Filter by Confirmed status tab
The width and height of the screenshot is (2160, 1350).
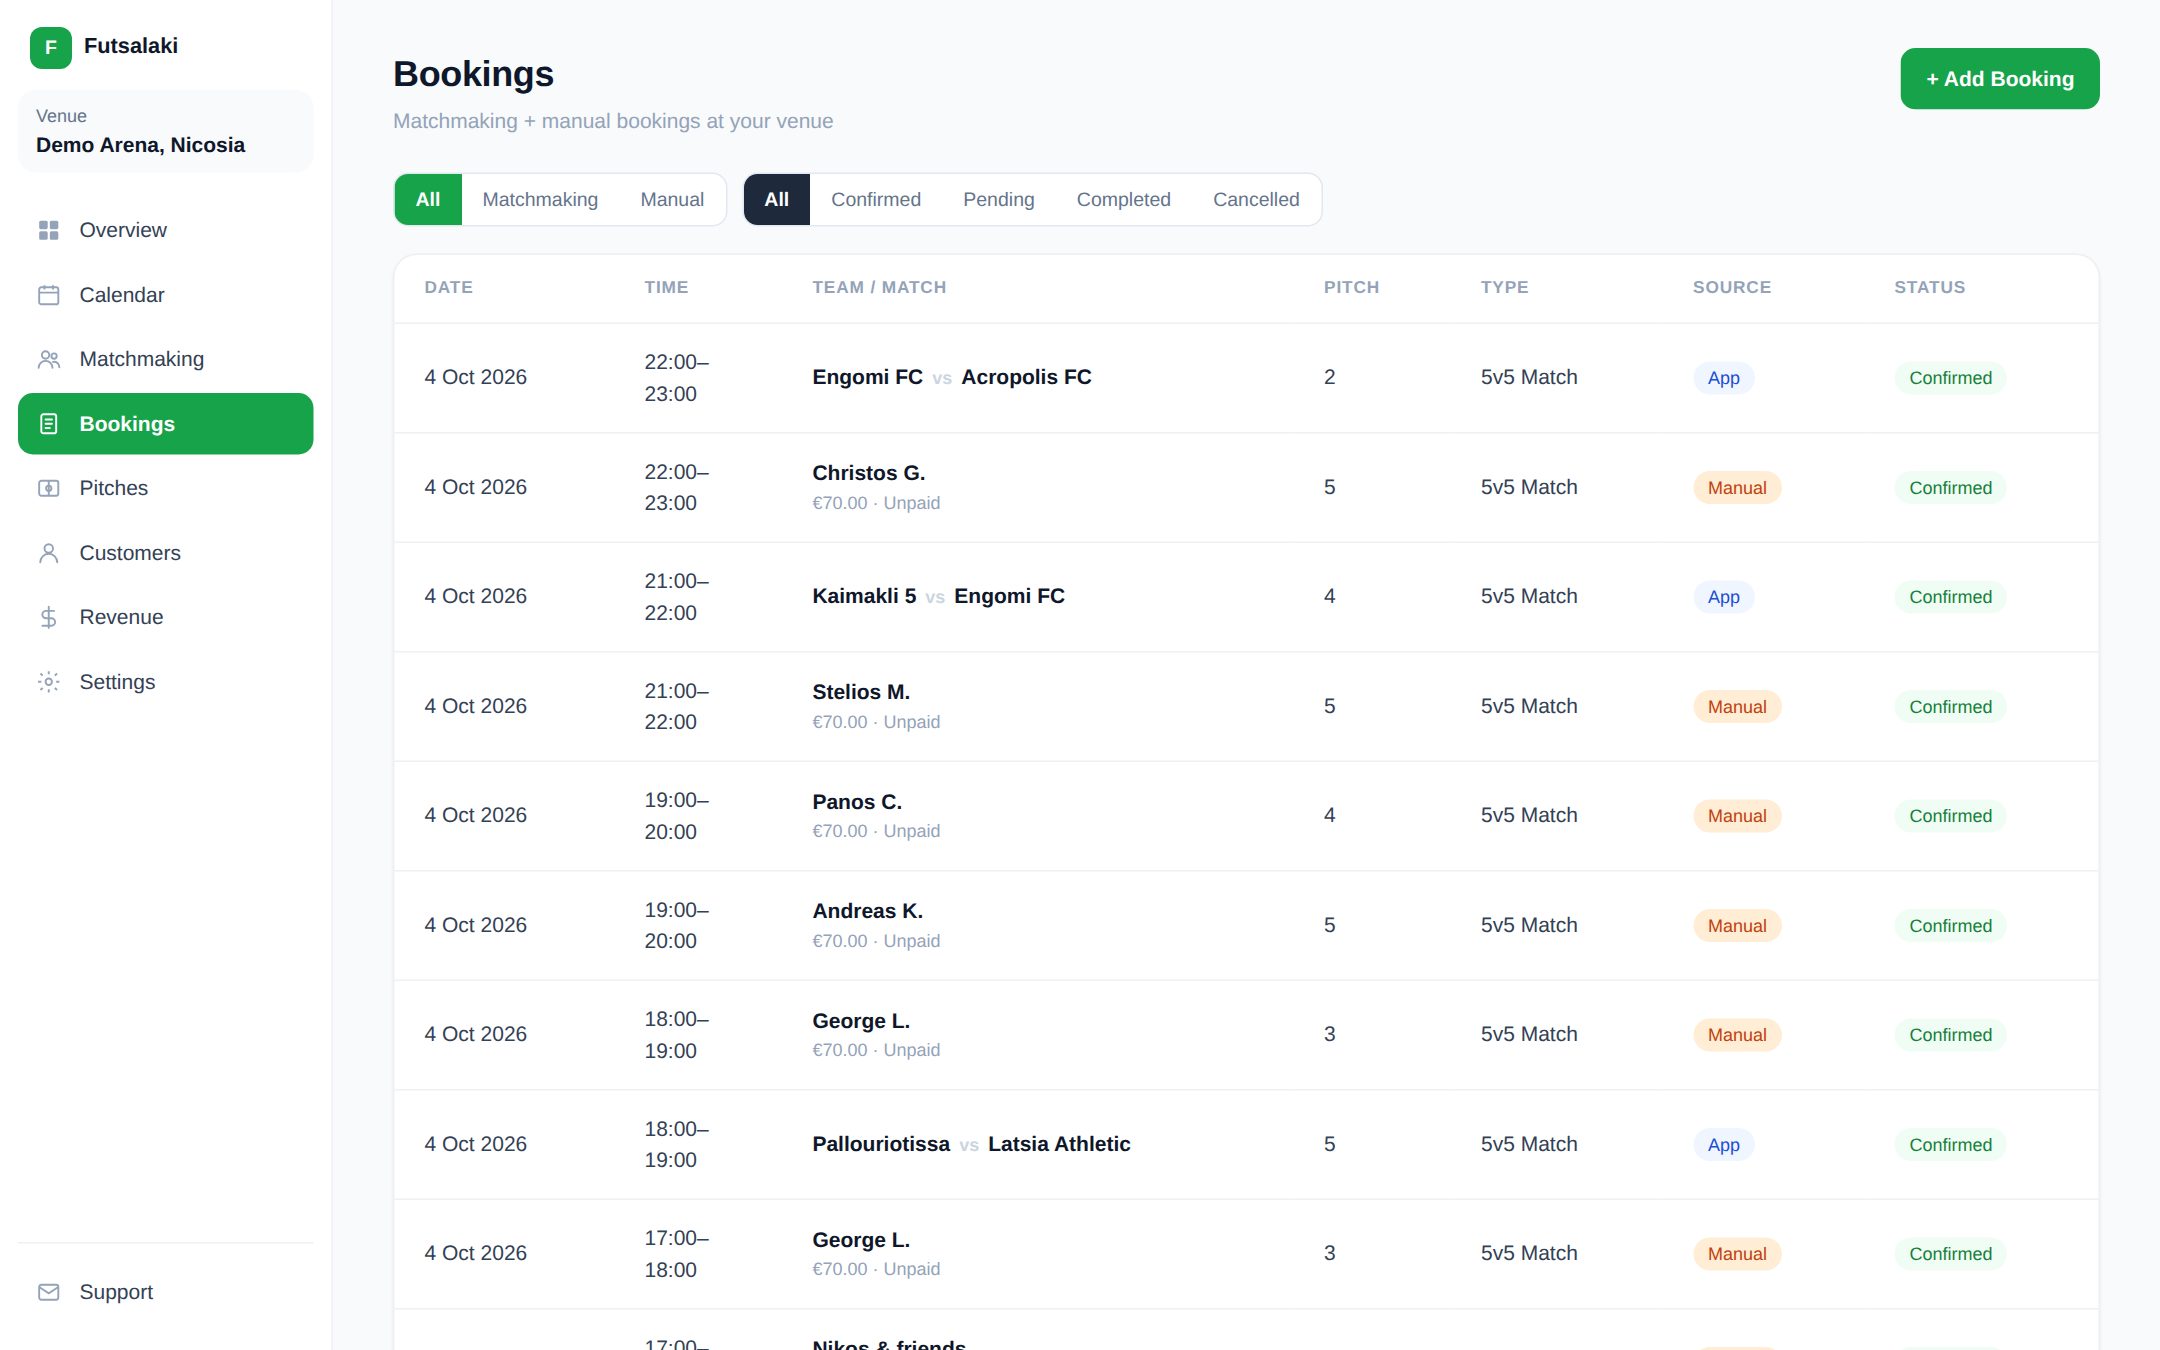876,200
